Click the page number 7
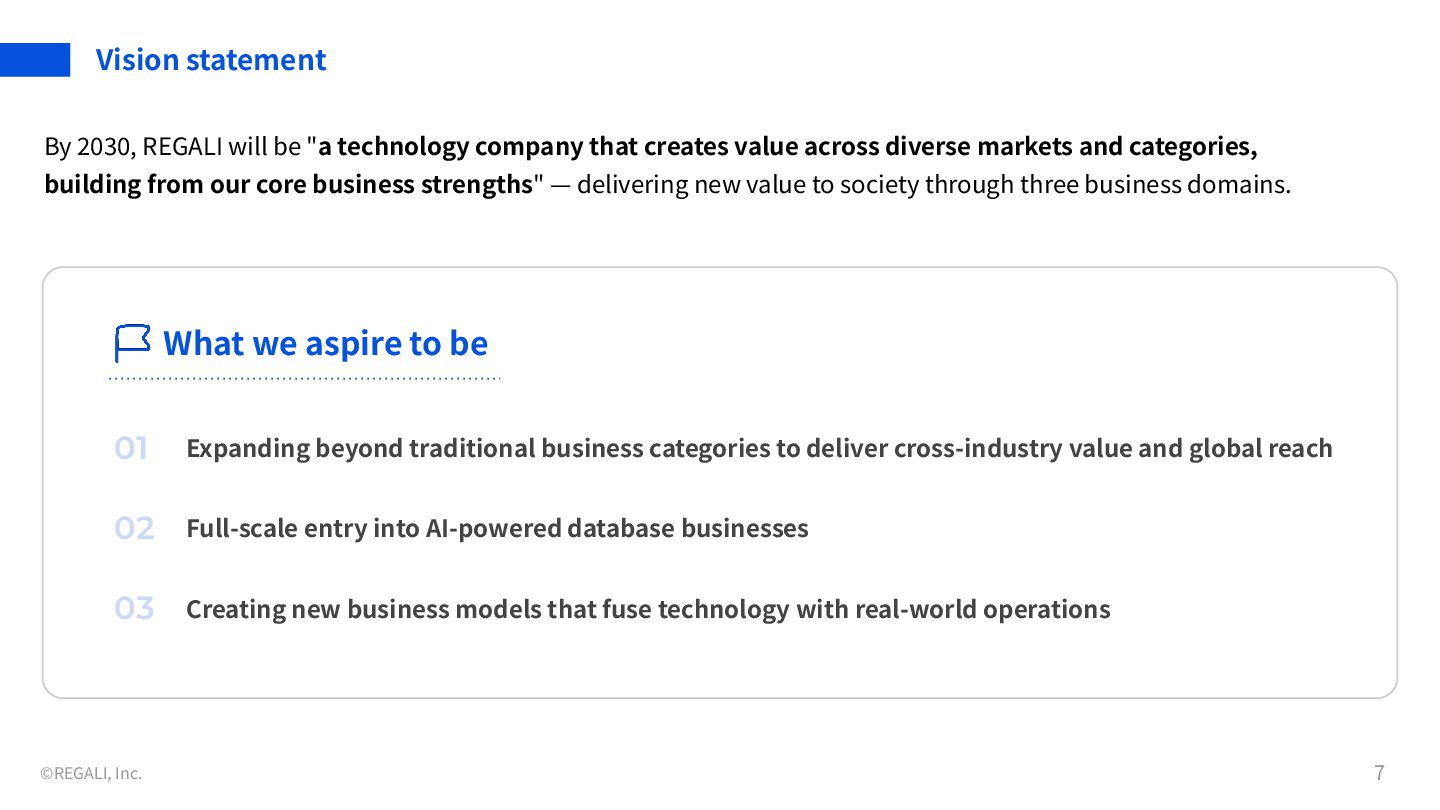1440x810 pixels. 1379,772
